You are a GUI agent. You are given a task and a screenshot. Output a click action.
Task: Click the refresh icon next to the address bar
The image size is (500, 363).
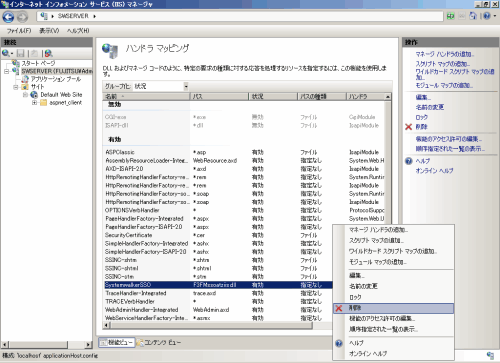pyautogui.click(x=451, y=16)
